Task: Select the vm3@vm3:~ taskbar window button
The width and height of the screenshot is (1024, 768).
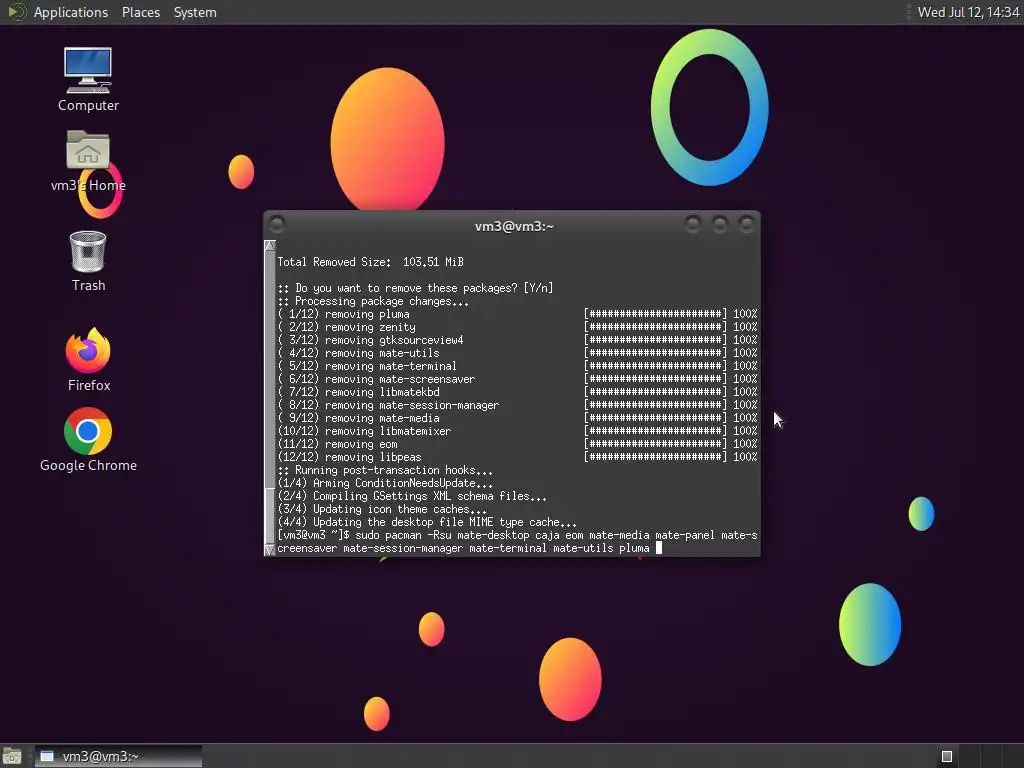Action: coord(118,756)
